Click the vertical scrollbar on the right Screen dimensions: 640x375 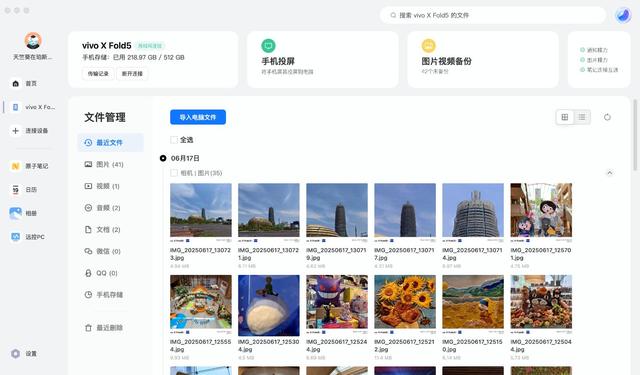click(x=635, y=135)
